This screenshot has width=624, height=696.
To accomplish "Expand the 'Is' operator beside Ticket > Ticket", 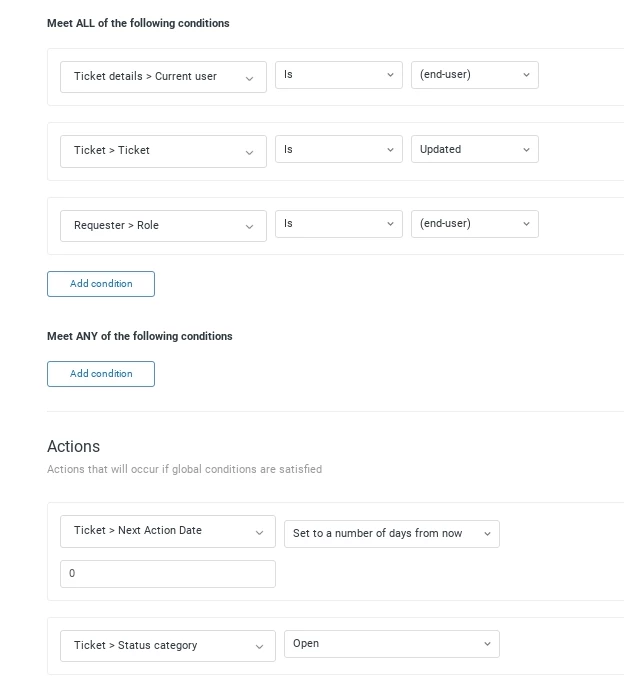I will (x=338, y=150).
